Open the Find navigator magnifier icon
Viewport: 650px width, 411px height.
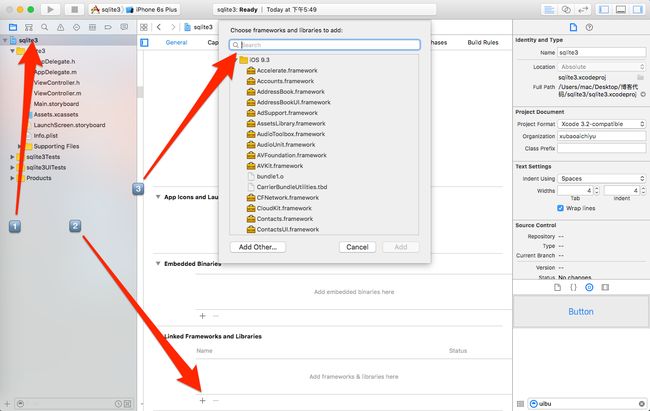[44, 27]
